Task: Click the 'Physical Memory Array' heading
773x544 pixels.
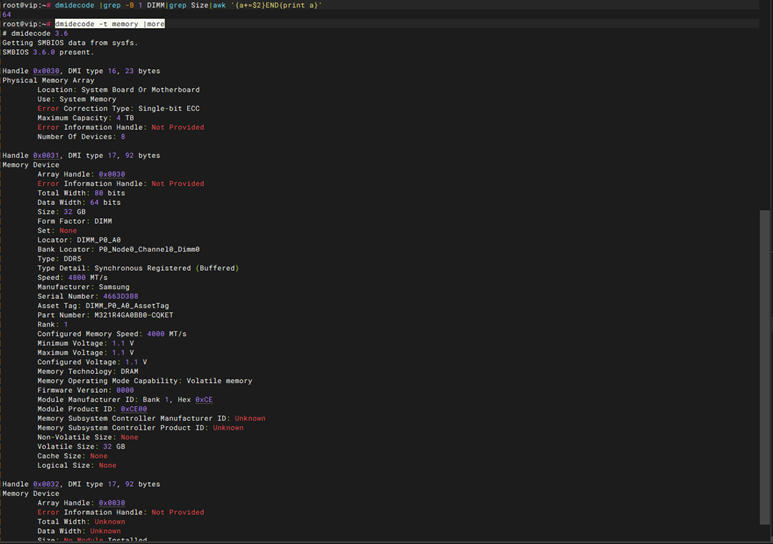Action: (x=48, y=80)
